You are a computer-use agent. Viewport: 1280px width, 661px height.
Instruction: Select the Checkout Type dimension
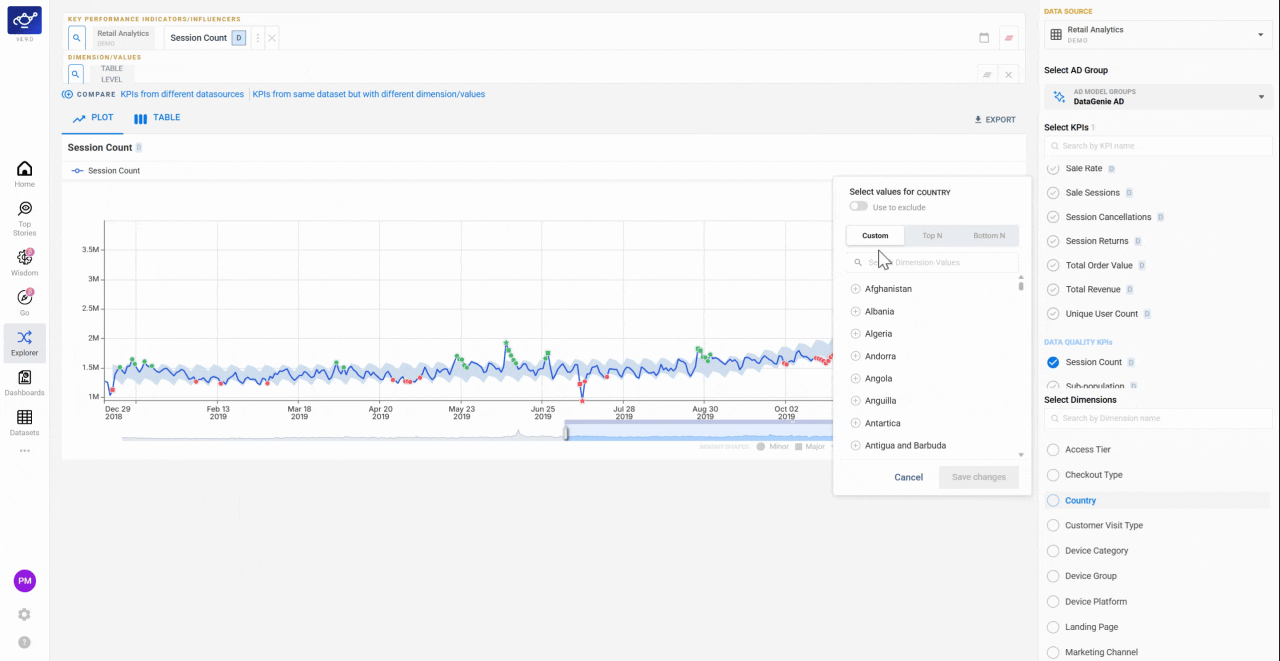(1053, 475)
